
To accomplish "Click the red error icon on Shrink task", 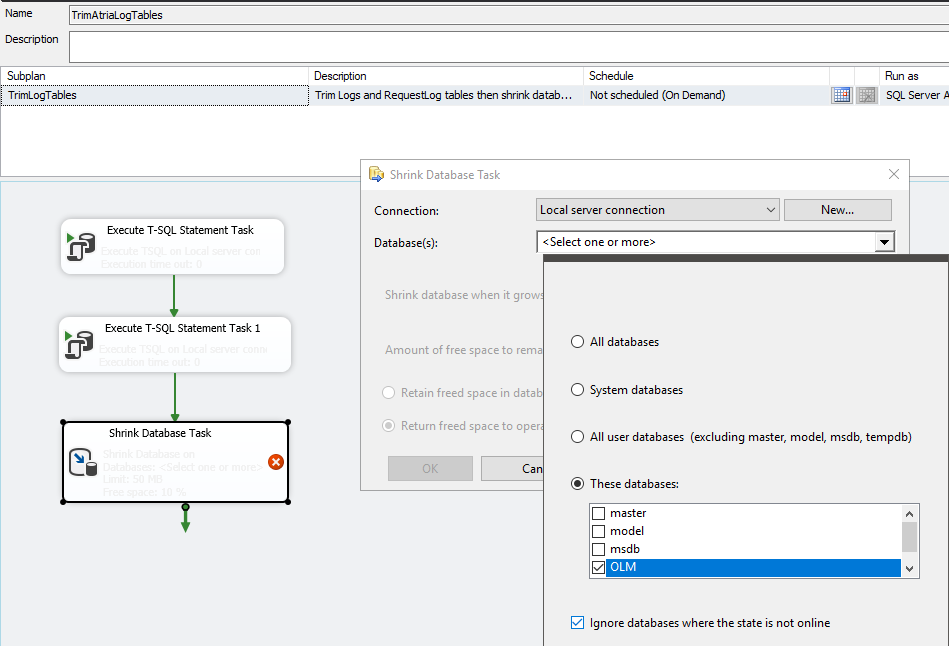I will pos(276,461).
